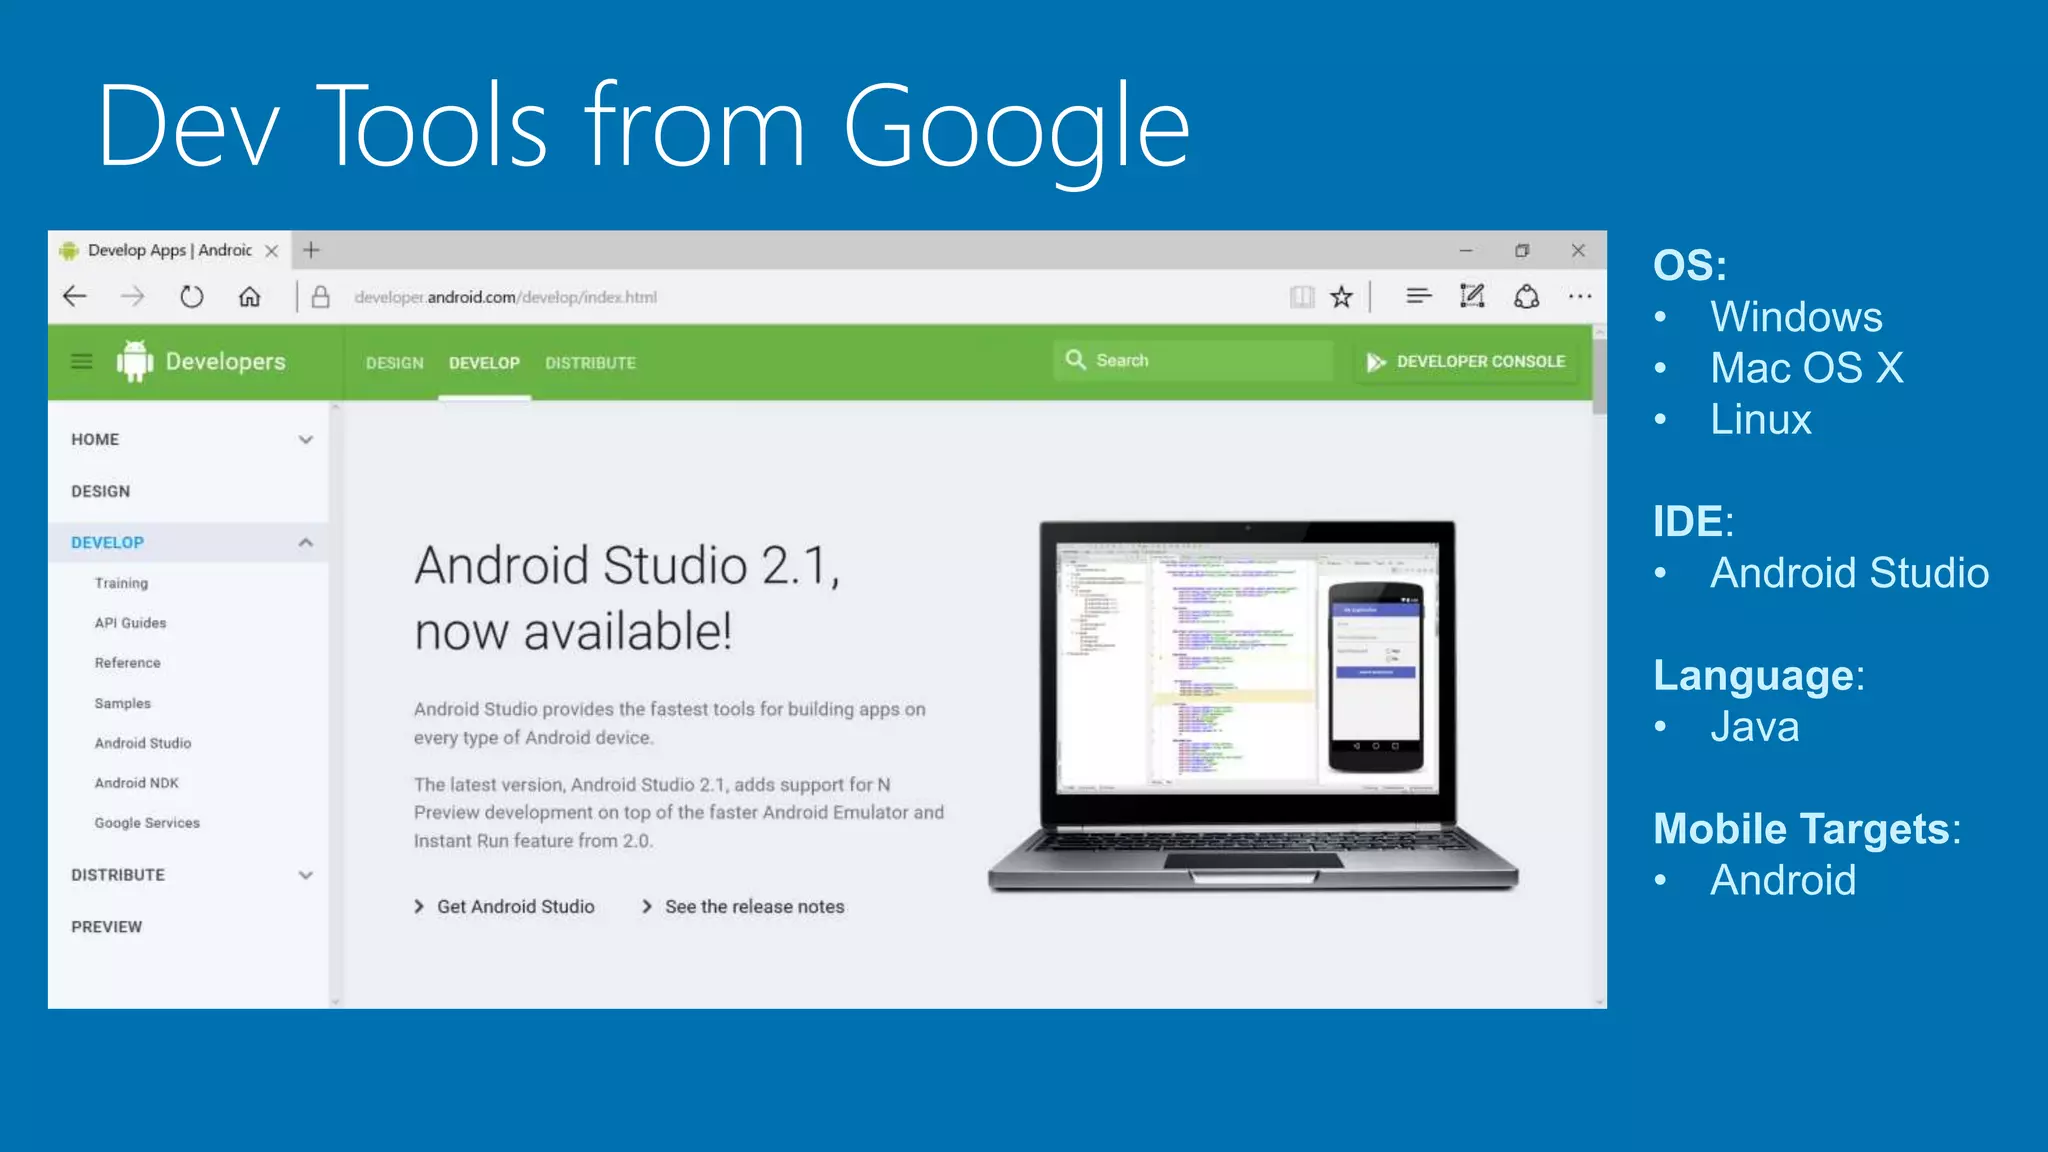This screenshot has height=1152, width=2048.
Task: Open DESIGN in the sidebar
Action: 100,492
